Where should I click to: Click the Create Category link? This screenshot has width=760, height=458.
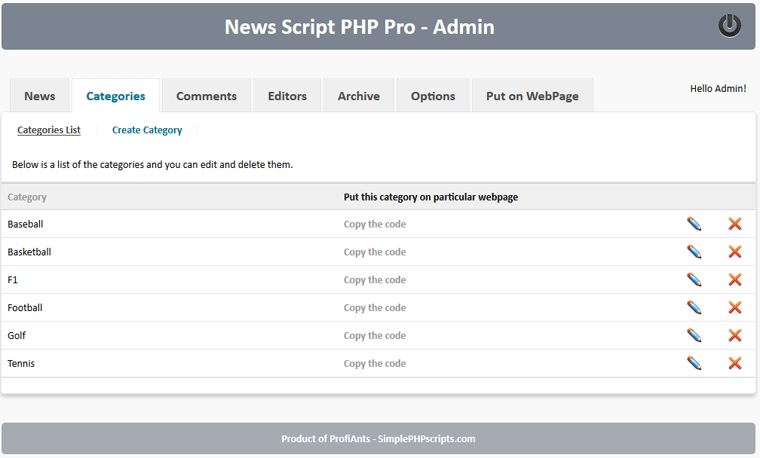pos(147,130)
